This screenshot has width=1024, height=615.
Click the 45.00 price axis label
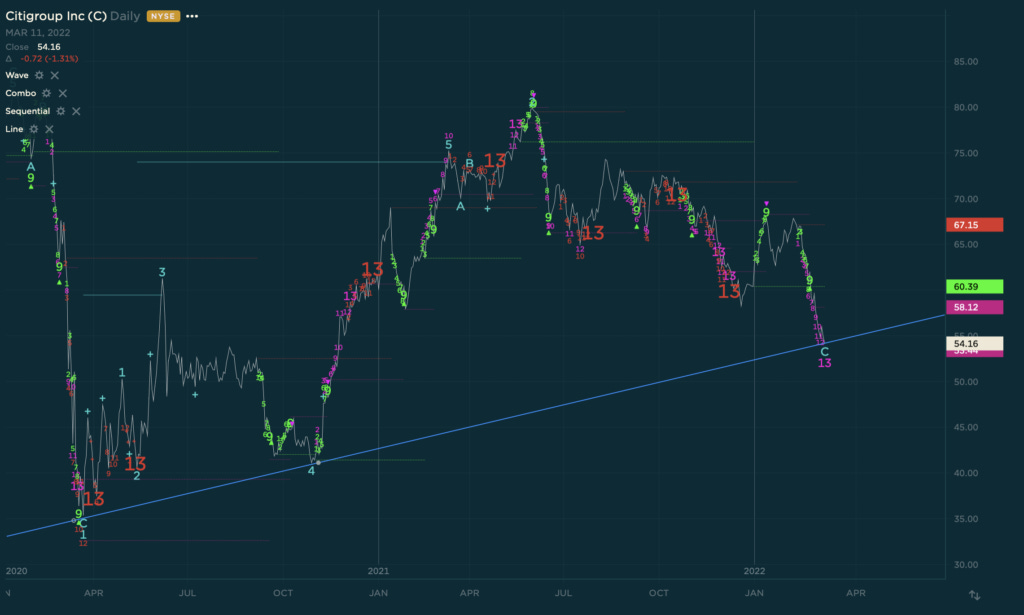click(x=966, y=428)
